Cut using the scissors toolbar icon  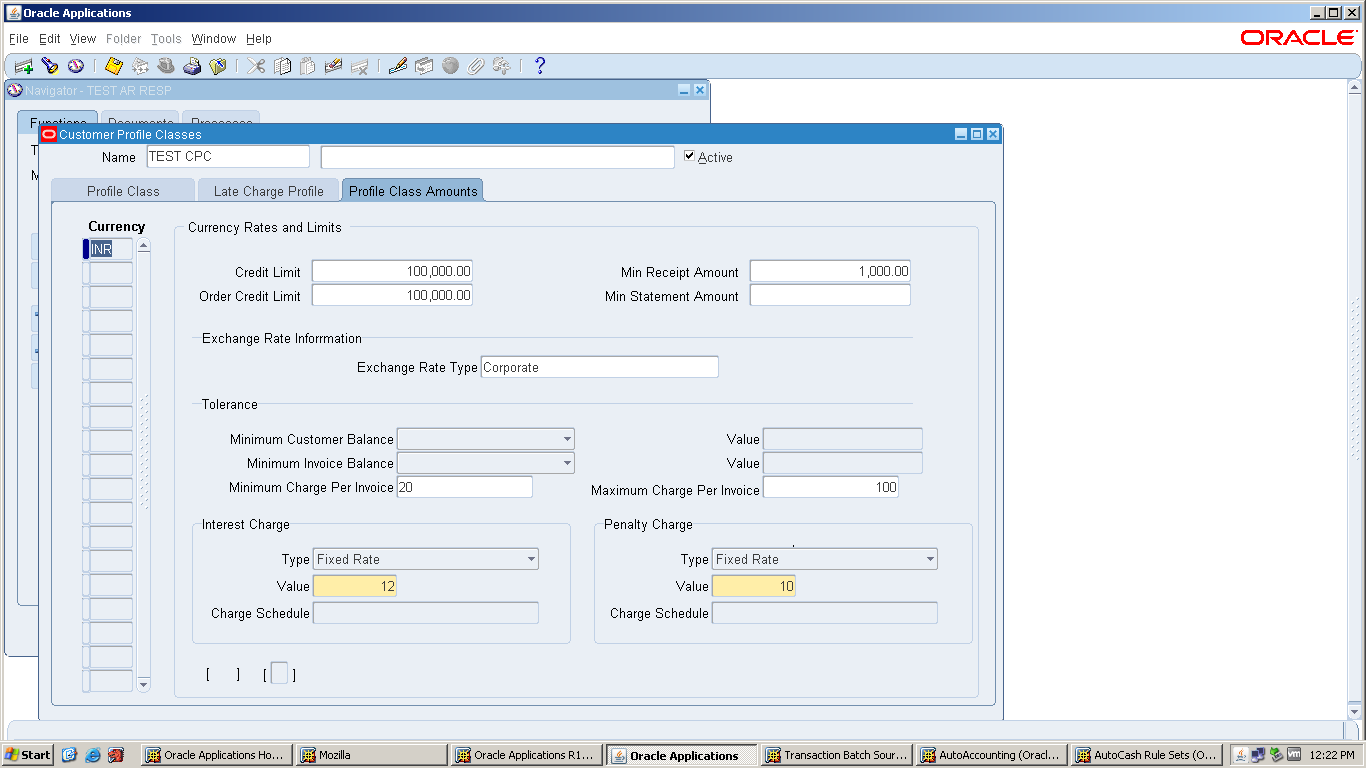[x=255, y=66]
